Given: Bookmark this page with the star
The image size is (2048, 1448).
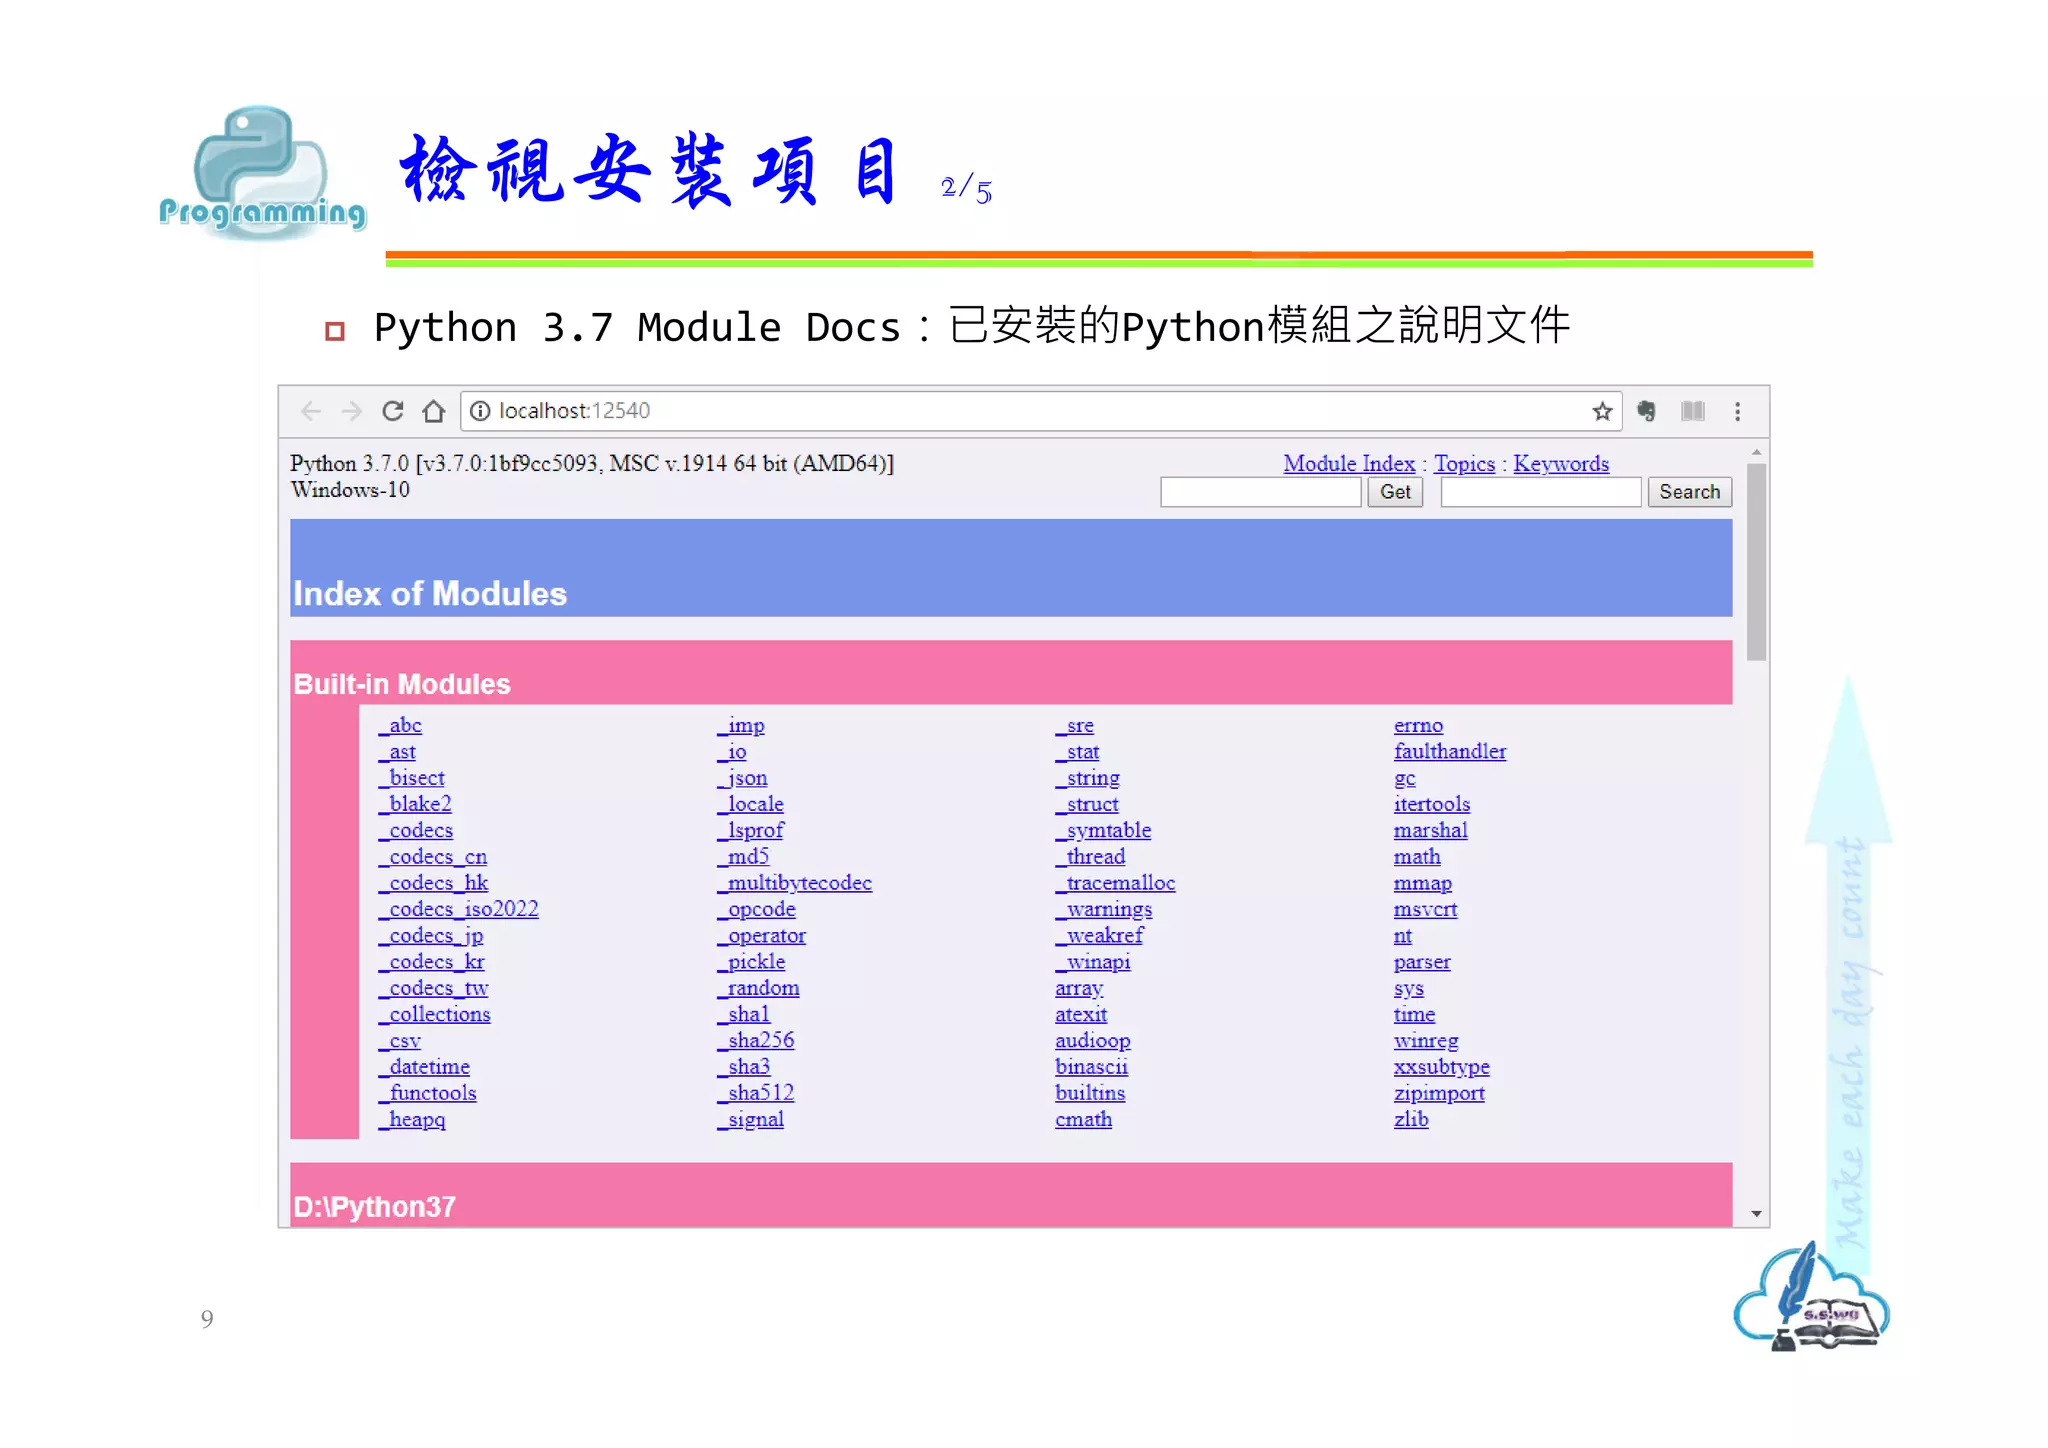Looking at the screenshot, I should point(1602,411).
